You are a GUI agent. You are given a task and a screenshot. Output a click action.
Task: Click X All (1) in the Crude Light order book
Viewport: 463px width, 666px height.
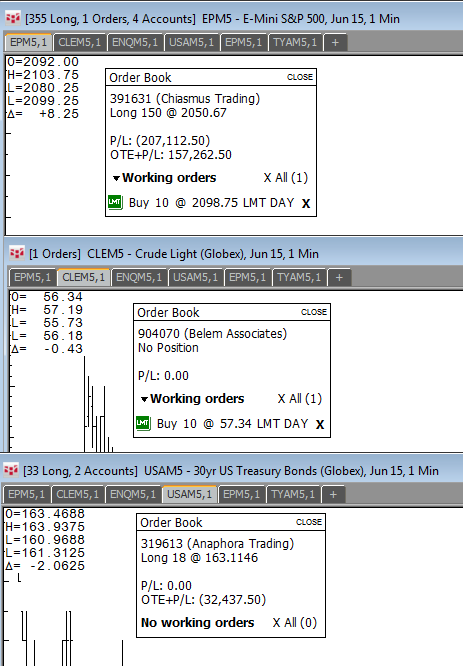coord(300,398)
